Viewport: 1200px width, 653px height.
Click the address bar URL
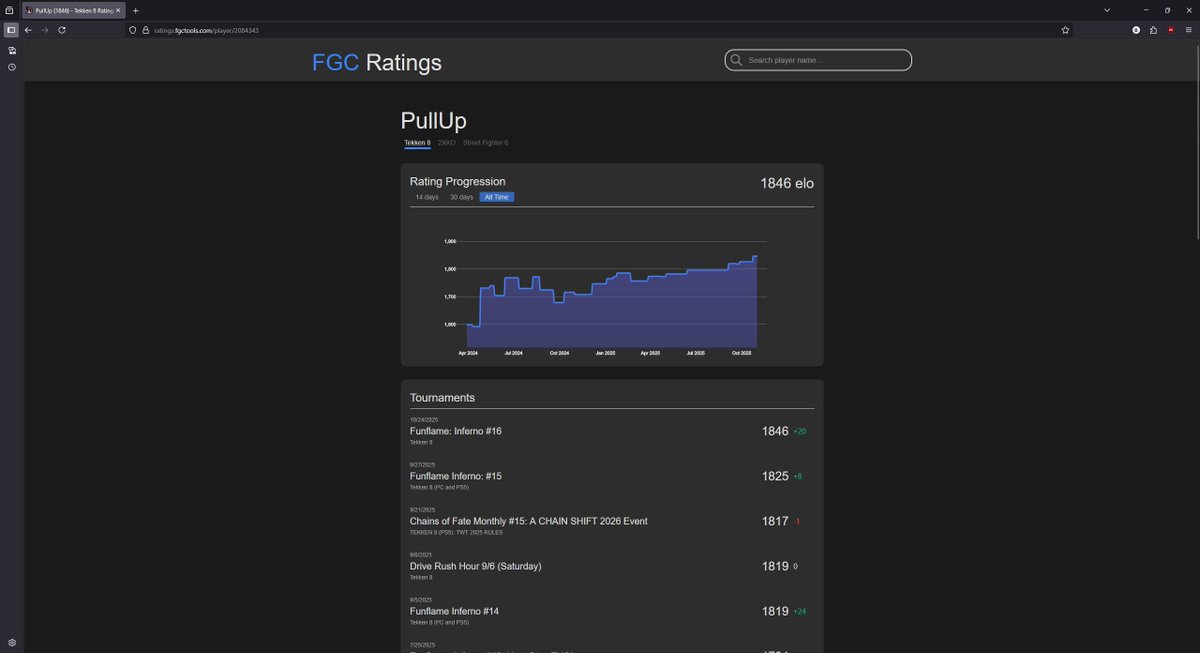click(x=206, y=30)
